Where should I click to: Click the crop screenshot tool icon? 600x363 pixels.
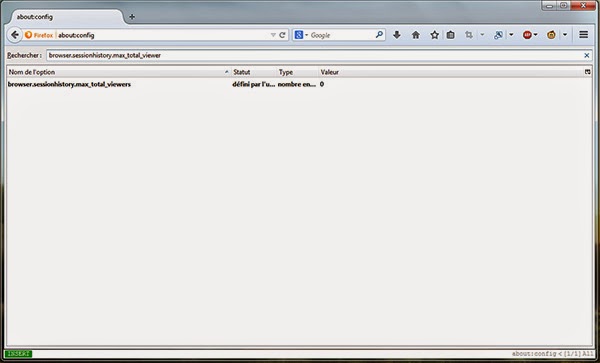pyautogui.click(x=469, y=35)
